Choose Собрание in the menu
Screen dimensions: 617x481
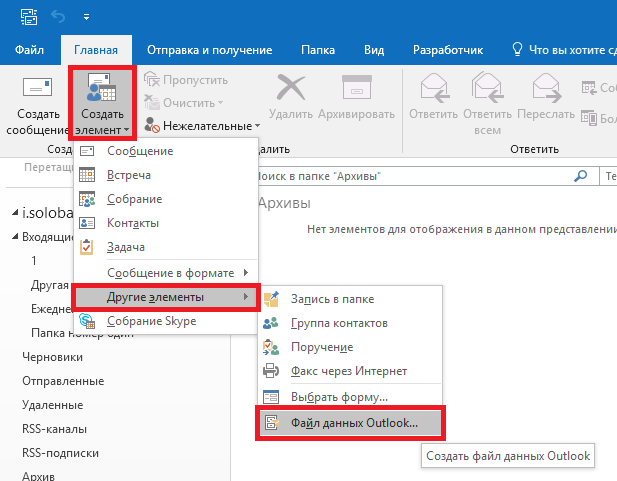click(166, 199)
